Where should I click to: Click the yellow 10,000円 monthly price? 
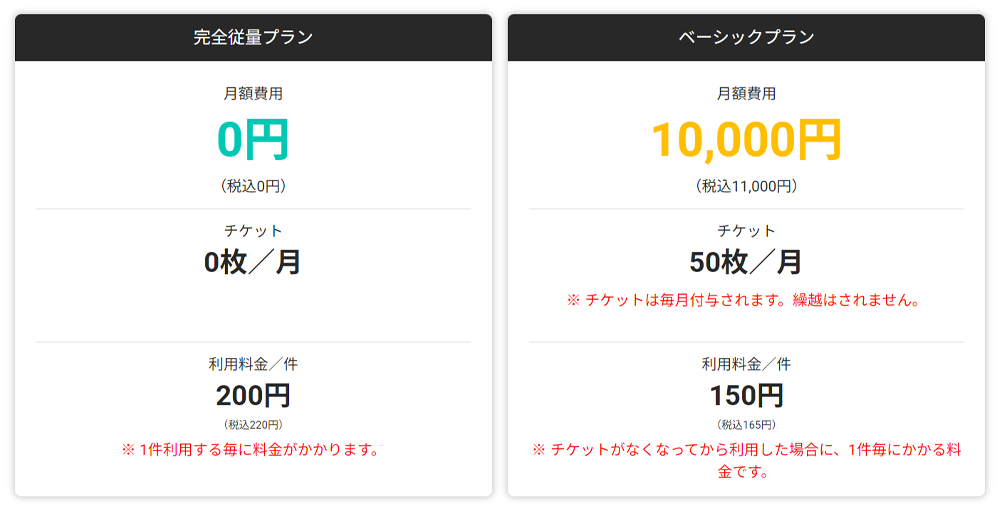tap(746, 141)
